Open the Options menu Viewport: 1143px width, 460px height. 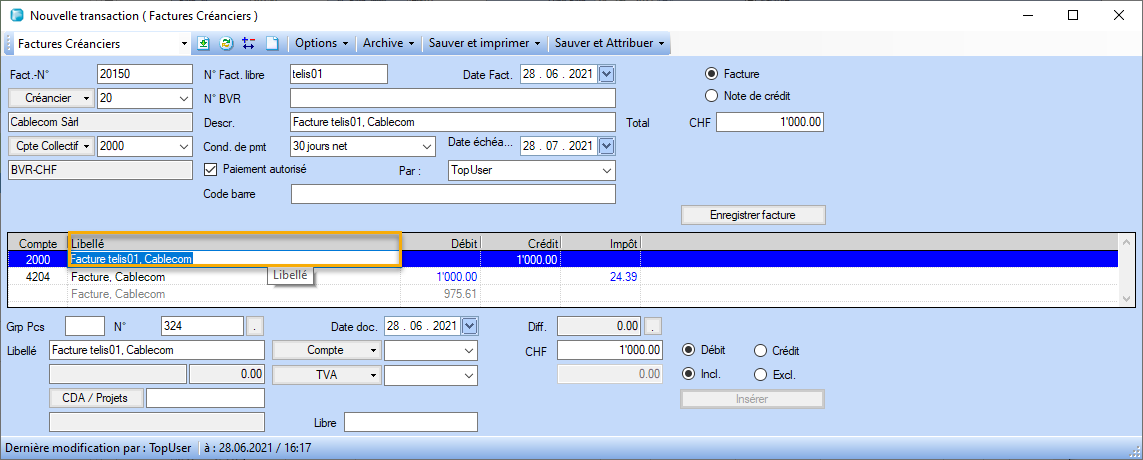[321, 44]
